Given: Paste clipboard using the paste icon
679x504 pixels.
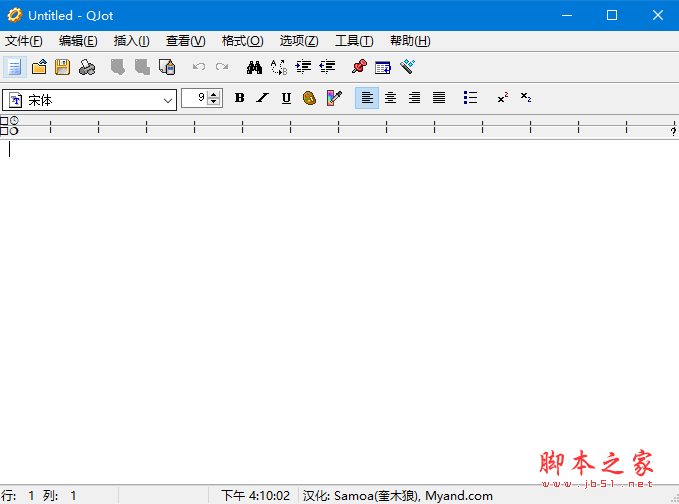Looking at the screenshot, I should 167,67.
